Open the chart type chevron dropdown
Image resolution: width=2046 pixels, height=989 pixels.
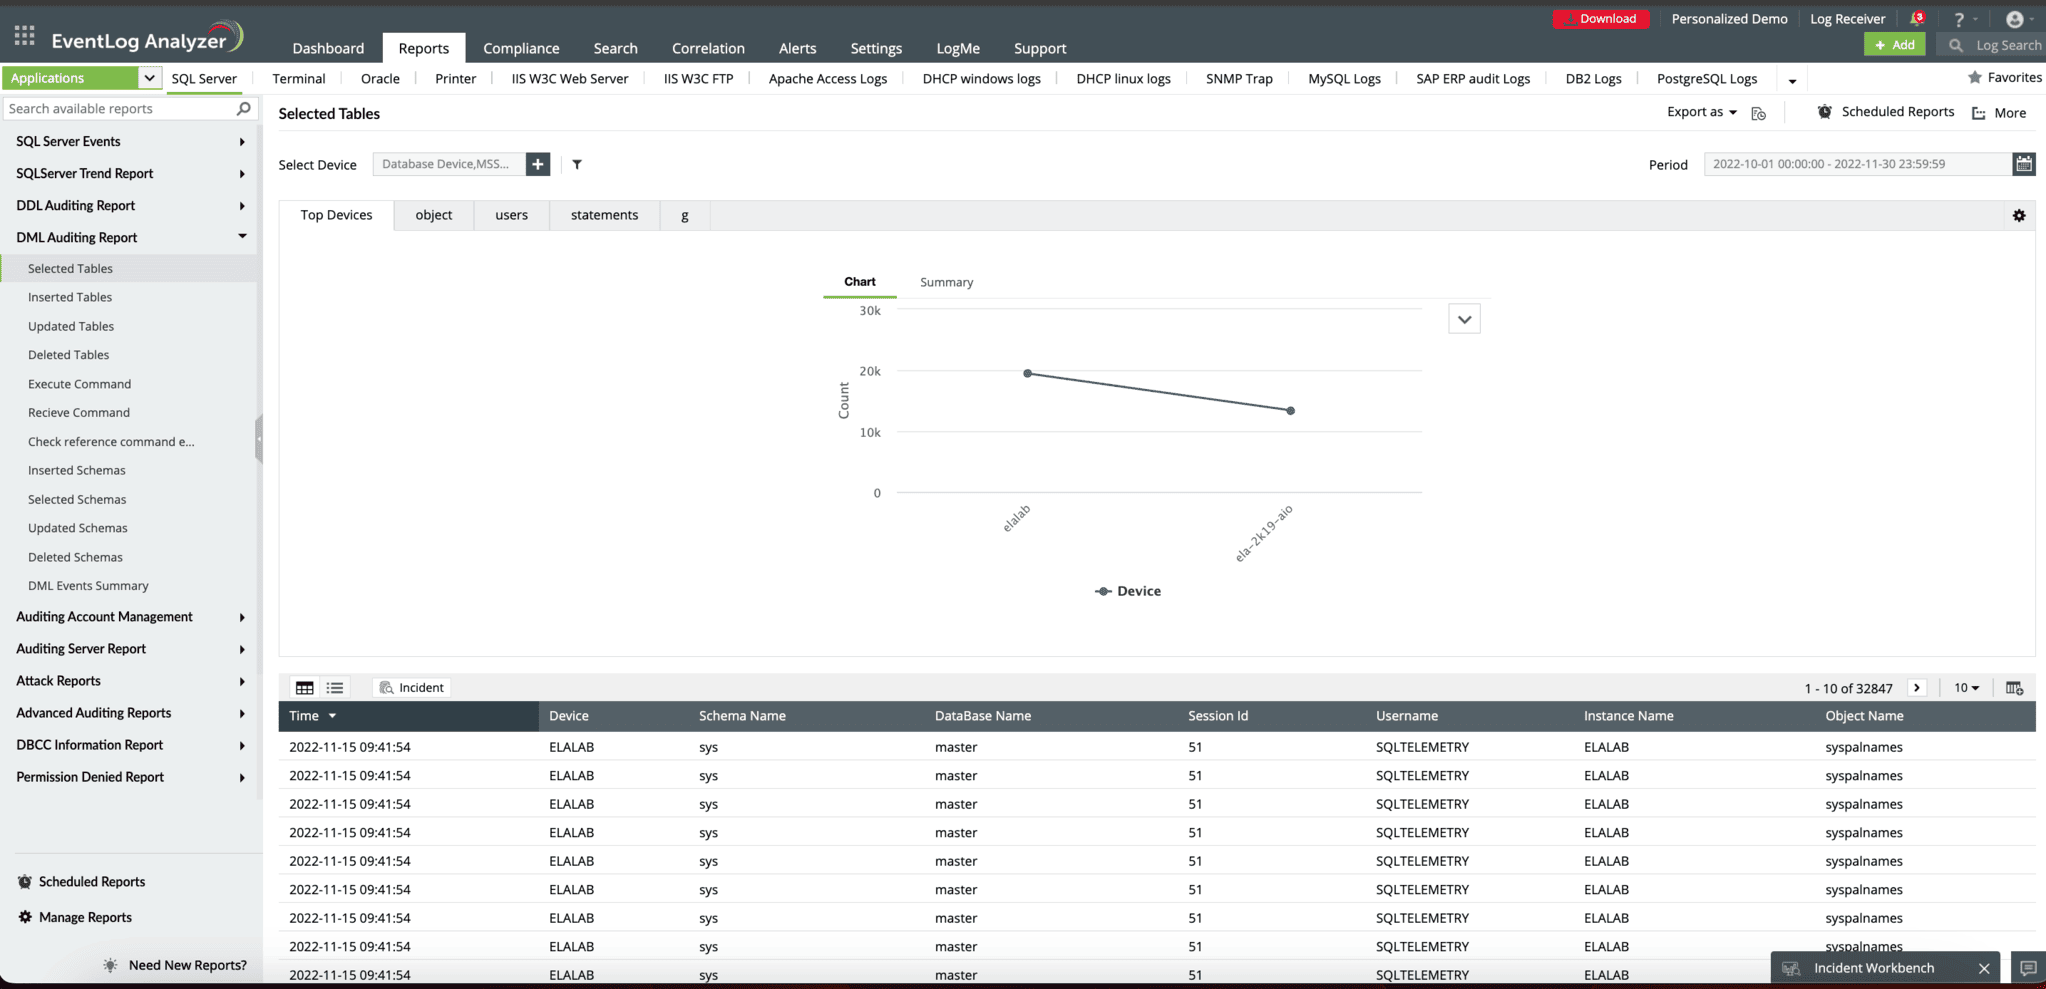[1464, 320]
